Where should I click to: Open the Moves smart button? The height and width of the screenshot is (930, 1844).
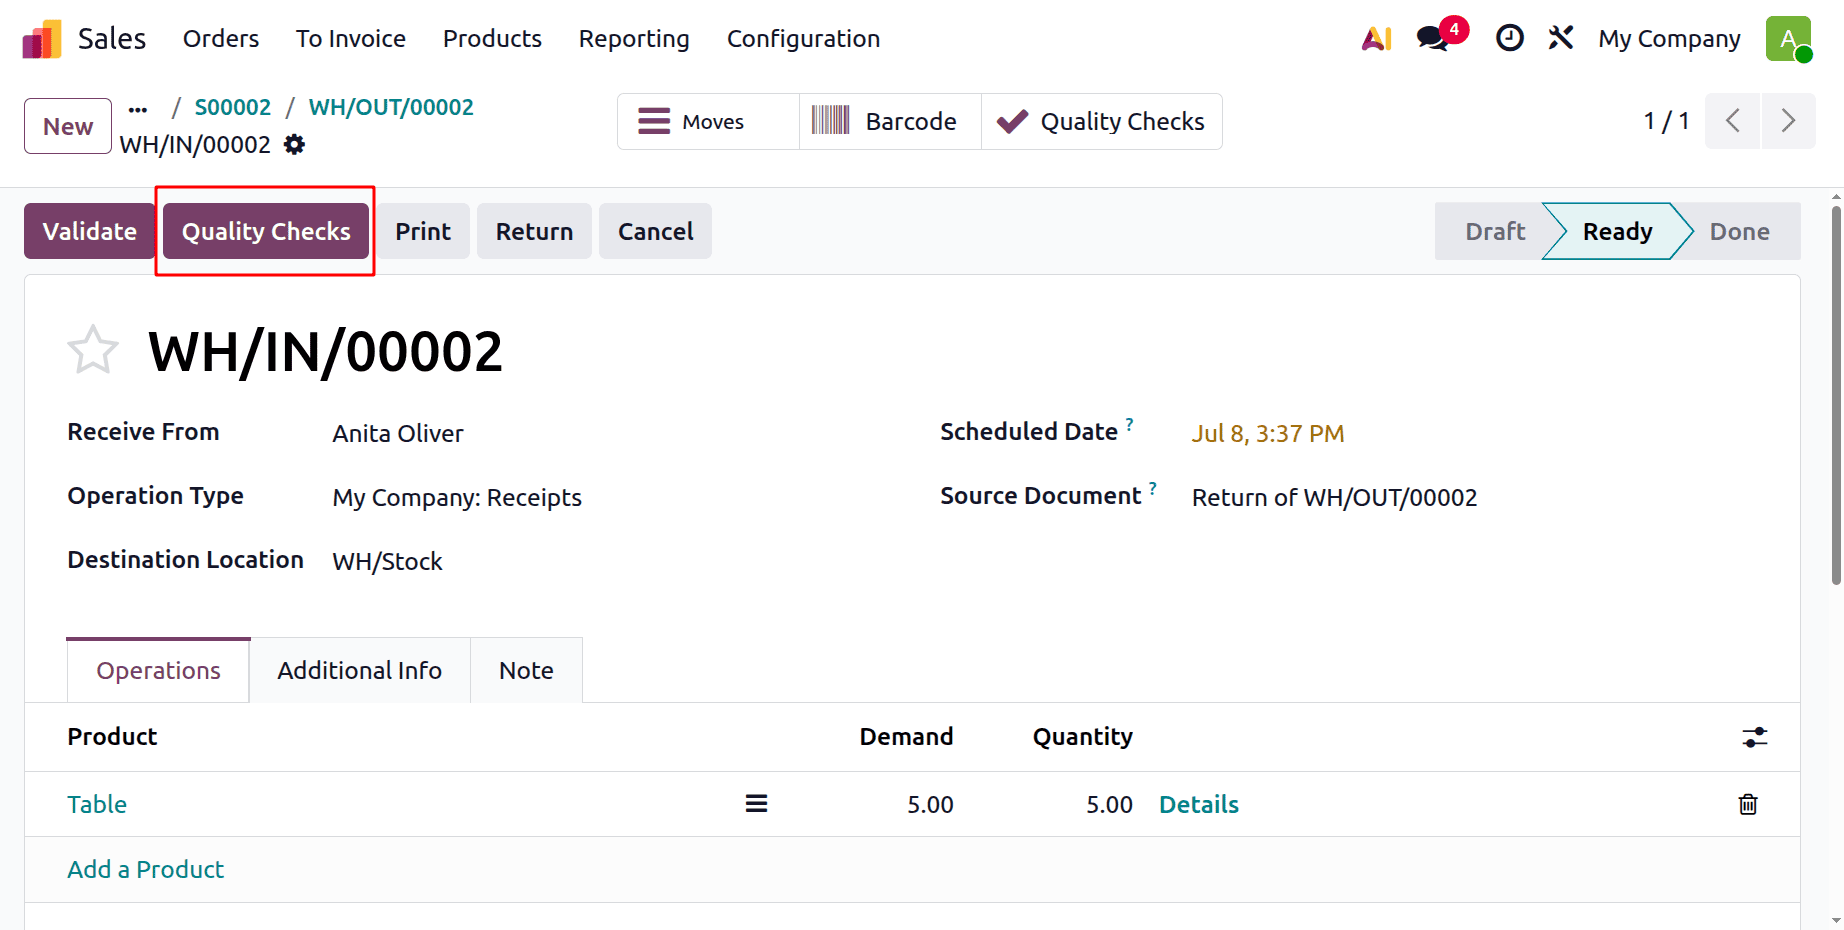pos(708,122)
